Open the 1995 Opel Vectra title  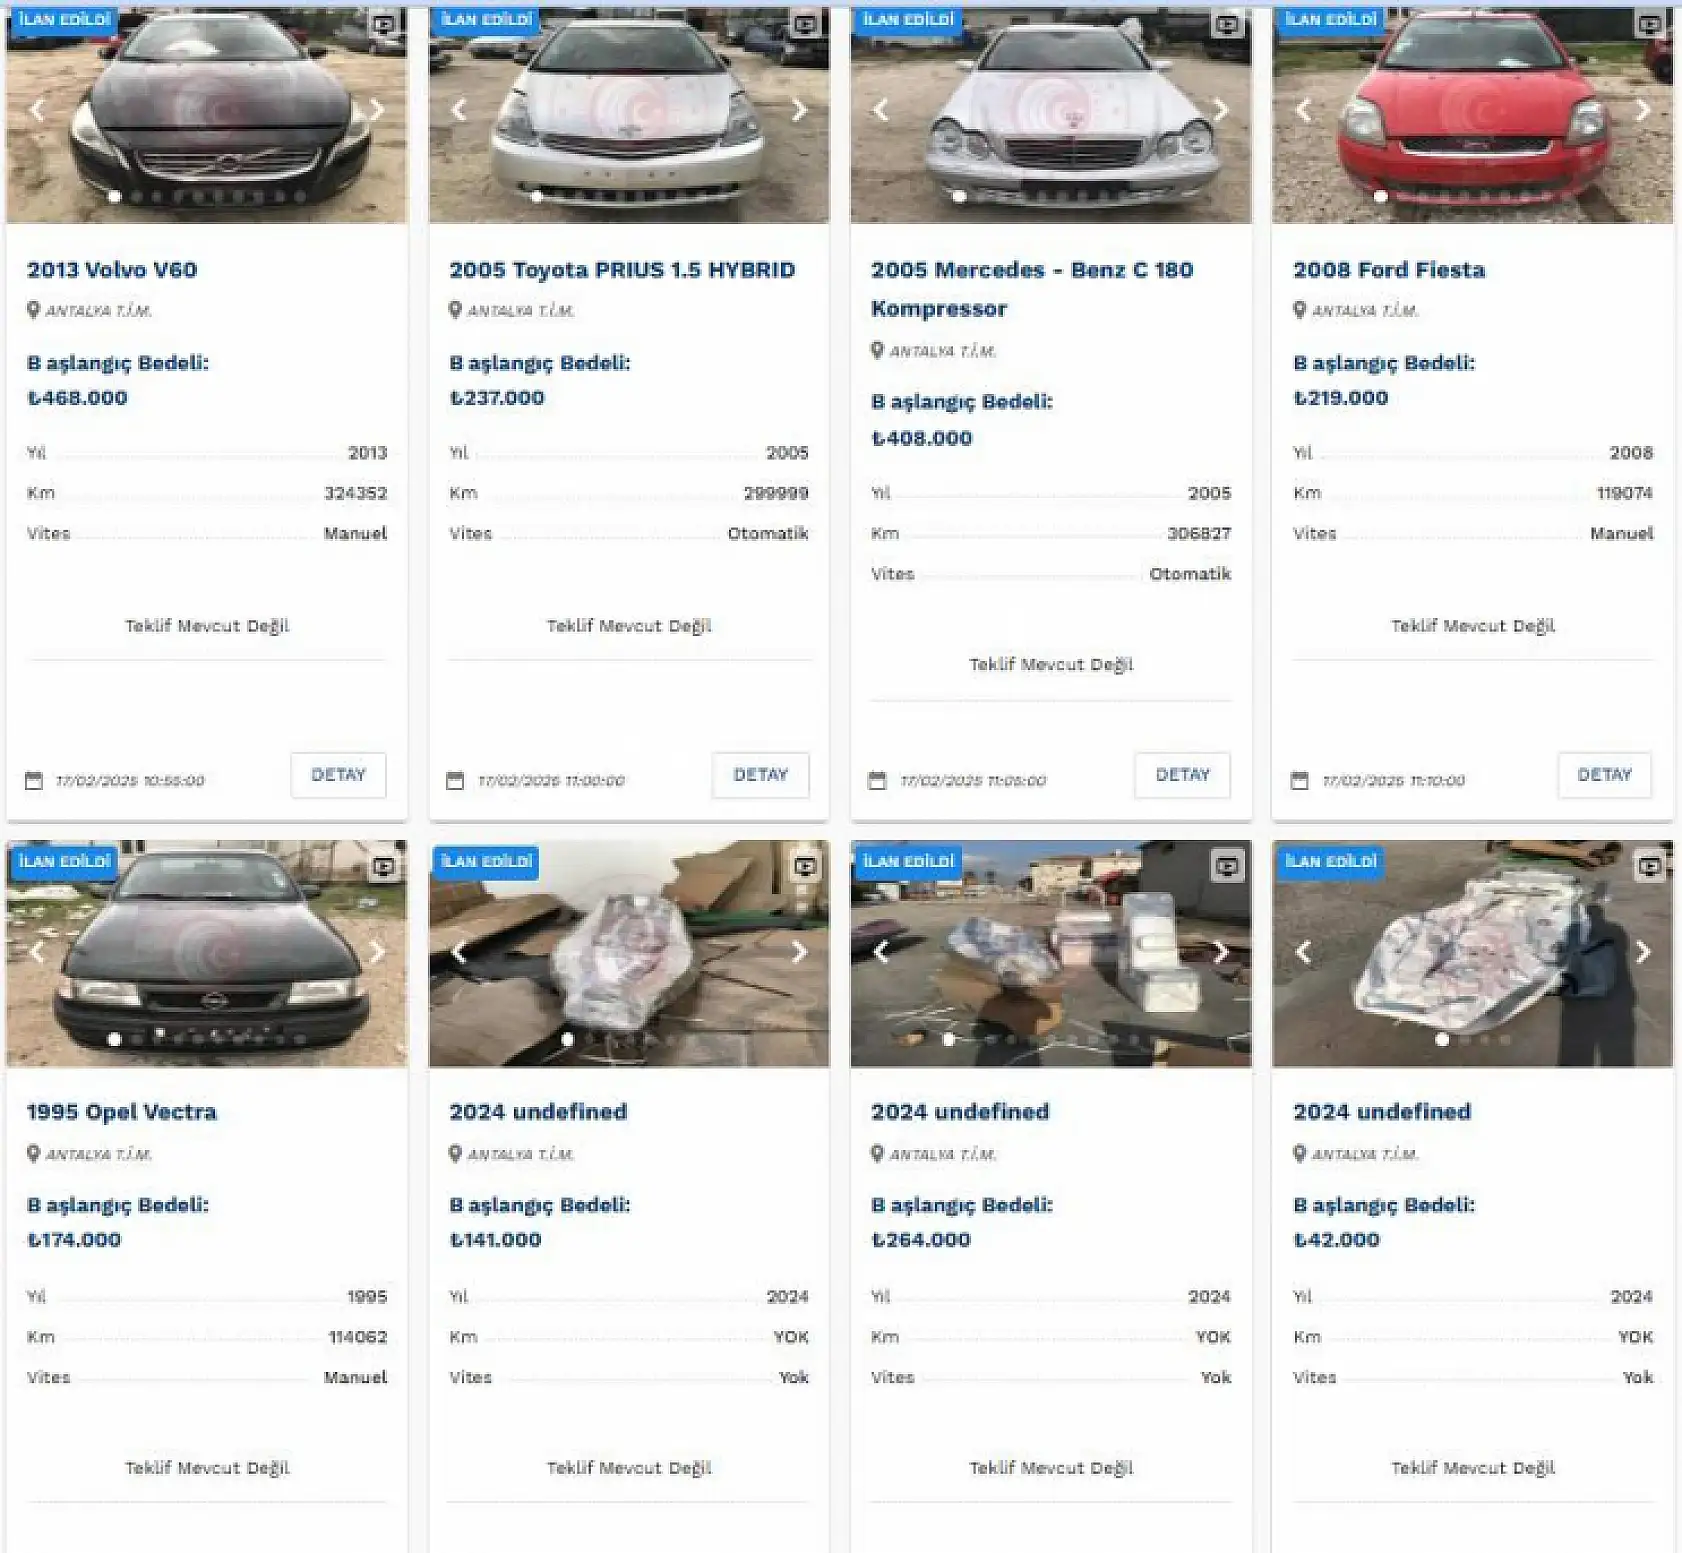click(121, 1112)
